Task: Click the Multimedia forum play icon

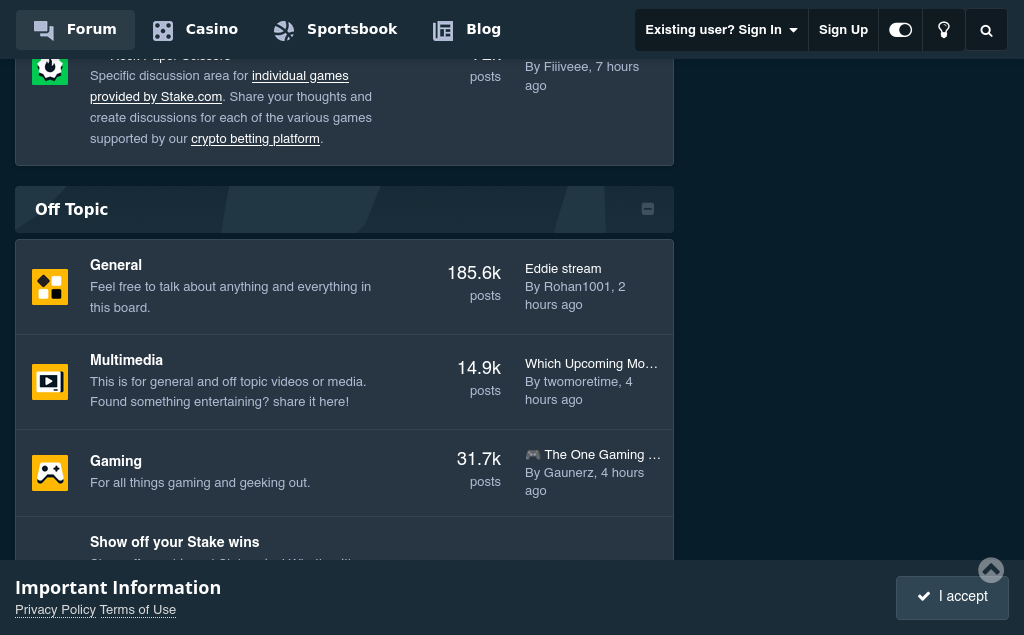Action: (50, 382)
